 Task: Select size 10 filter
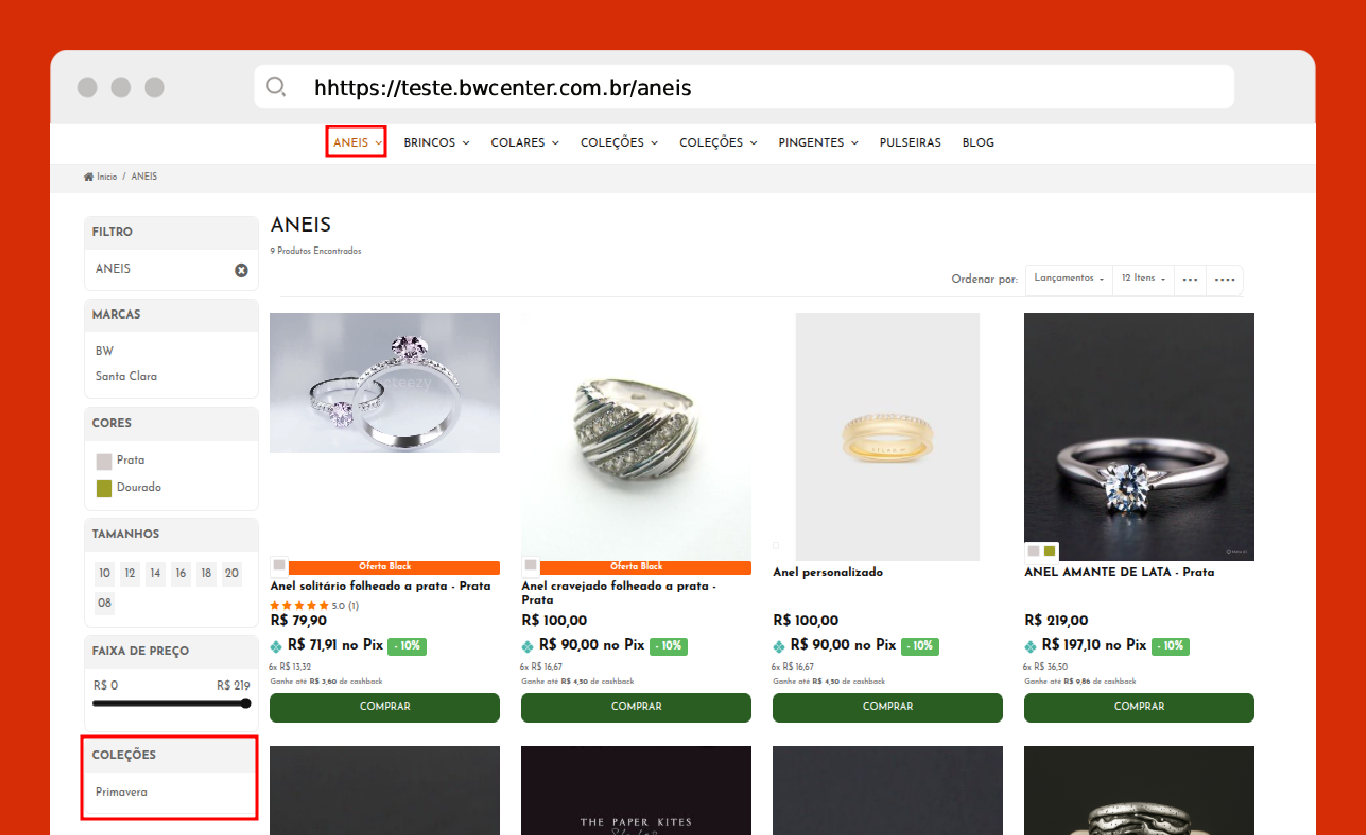coord(104,574)
